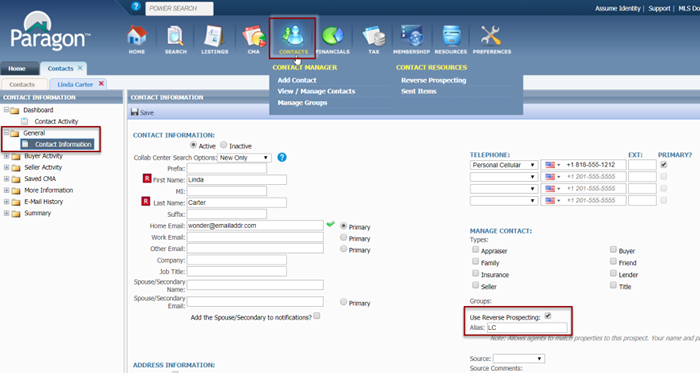Check the Family type checkbox

475,261
